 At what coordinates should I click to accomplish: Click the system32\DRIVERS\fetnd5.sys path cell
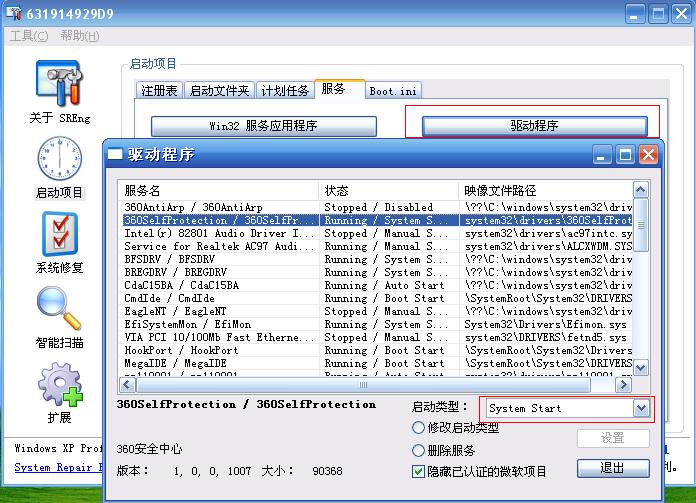pos(546,337)
